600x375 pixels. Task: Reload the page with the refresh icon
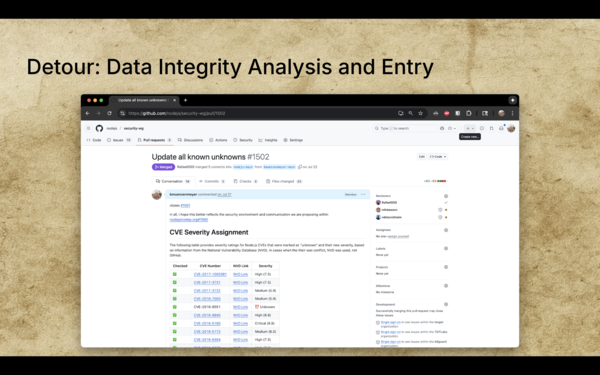pyautogui.click(x=109, y=113)
